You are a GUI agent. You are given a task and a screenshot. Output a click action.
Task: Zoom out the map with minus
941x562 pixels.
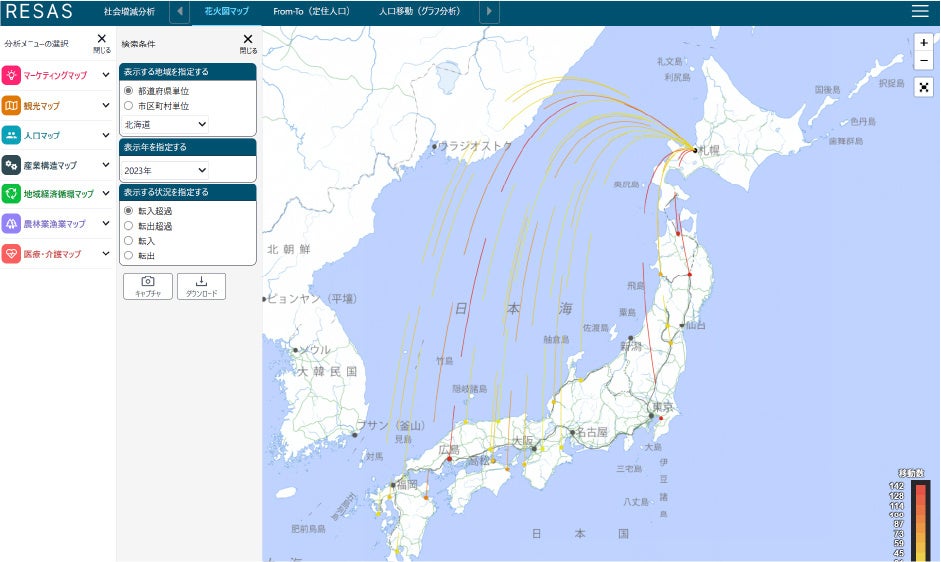(x=924, y=61)
